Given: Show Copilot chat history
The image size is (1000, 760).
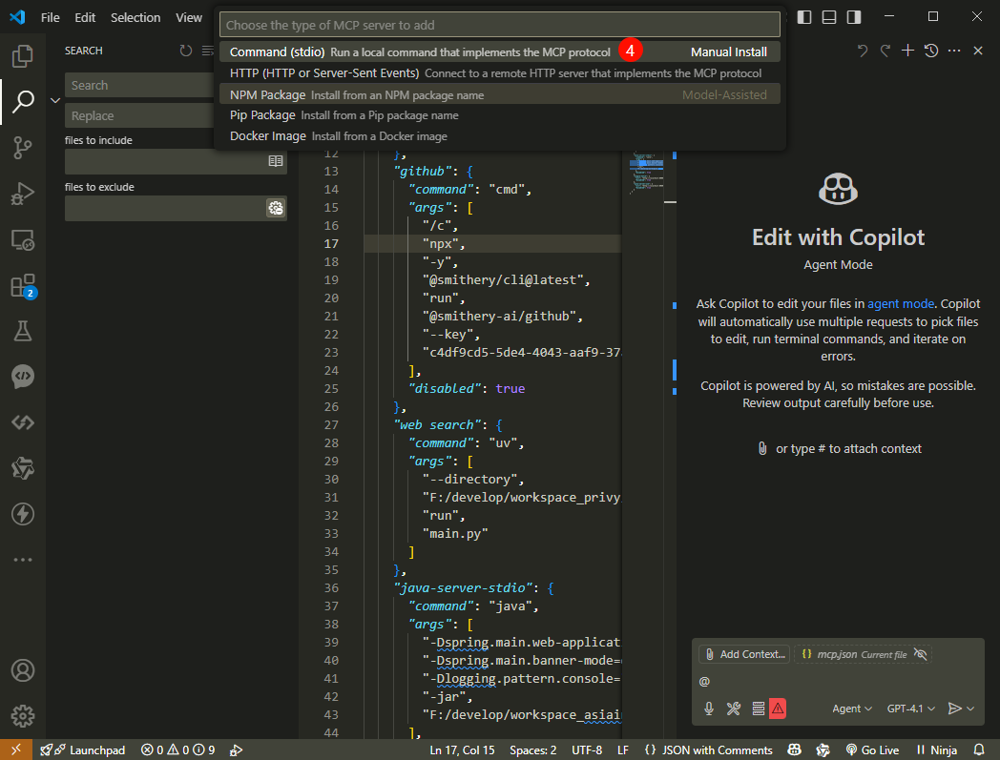Looking at the screenshot, I should coord(931,51).
